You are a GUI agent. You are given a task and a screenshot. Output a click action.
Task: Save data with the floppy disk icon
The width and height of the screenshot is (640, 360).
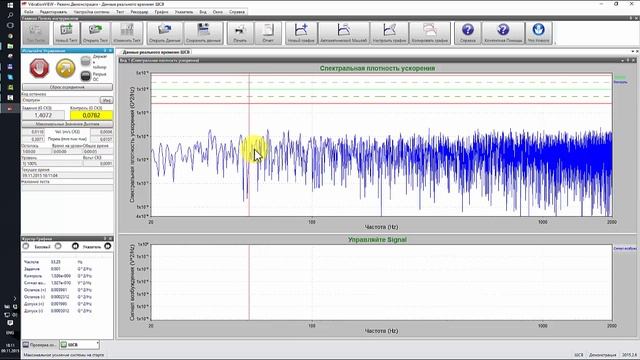click(203, 33)
